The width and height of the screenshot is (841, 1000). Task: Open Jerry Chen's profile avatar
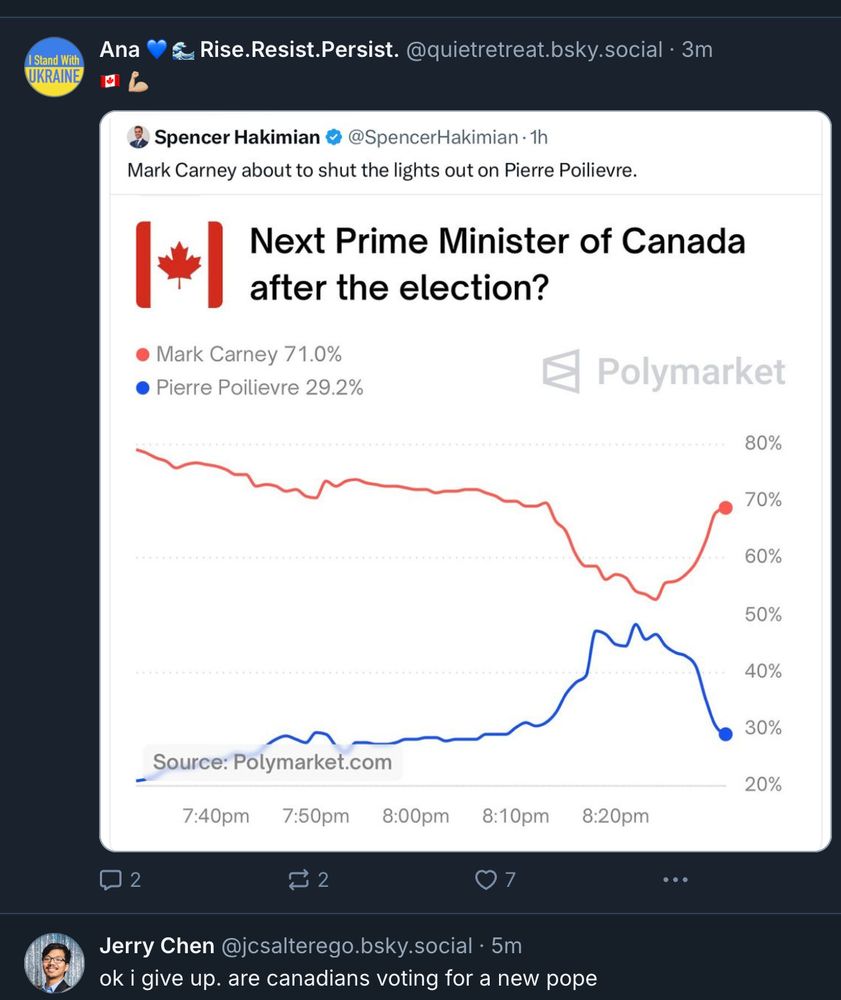54,963
